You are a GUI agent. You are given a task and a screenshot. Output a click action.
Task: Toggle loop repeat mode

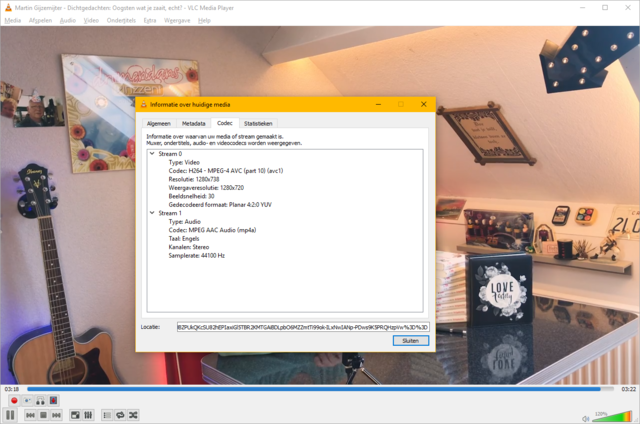120,415
